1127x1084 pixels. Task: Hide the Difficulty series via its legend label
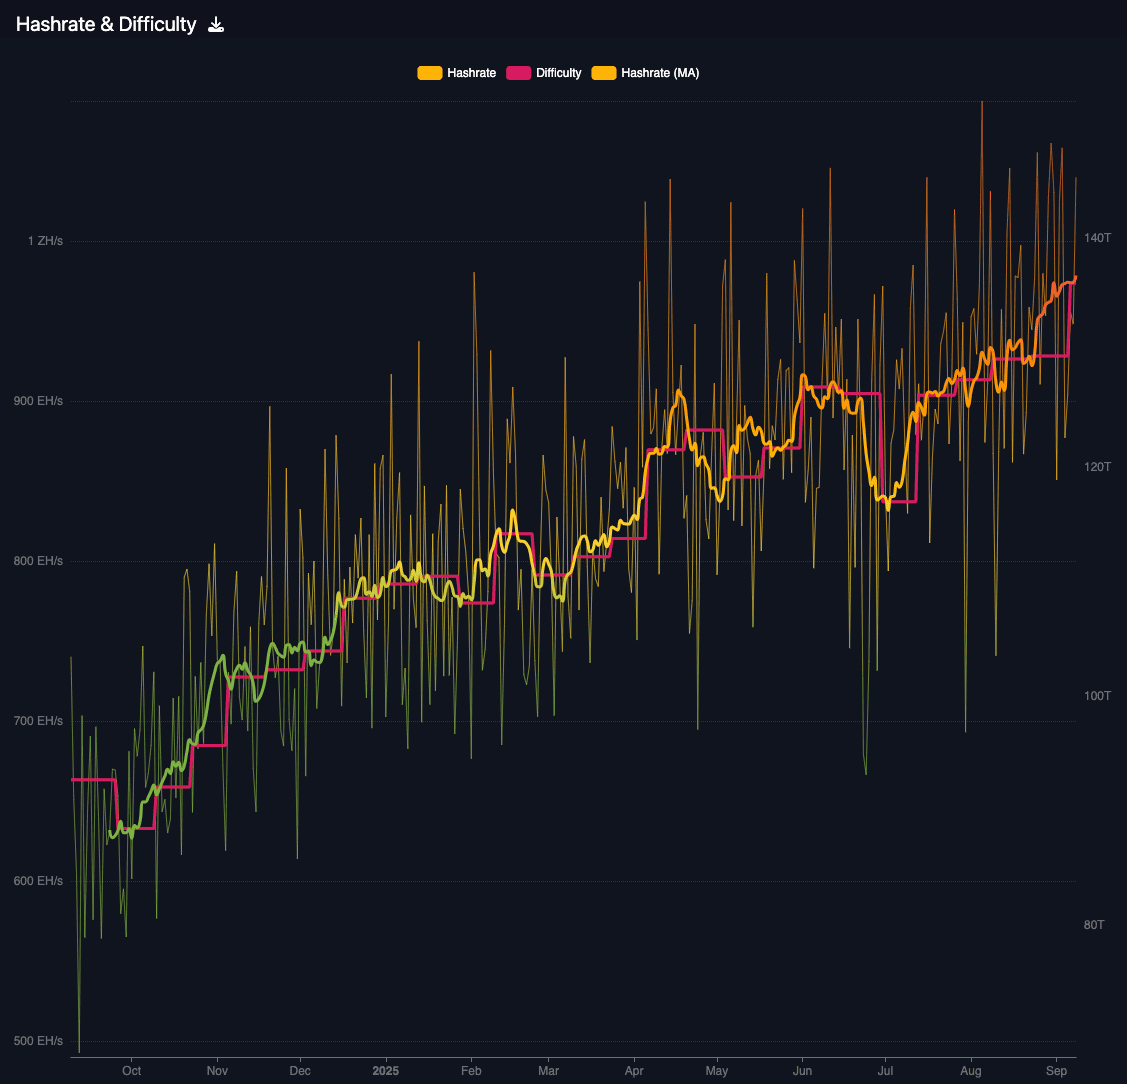coord(558,73)
